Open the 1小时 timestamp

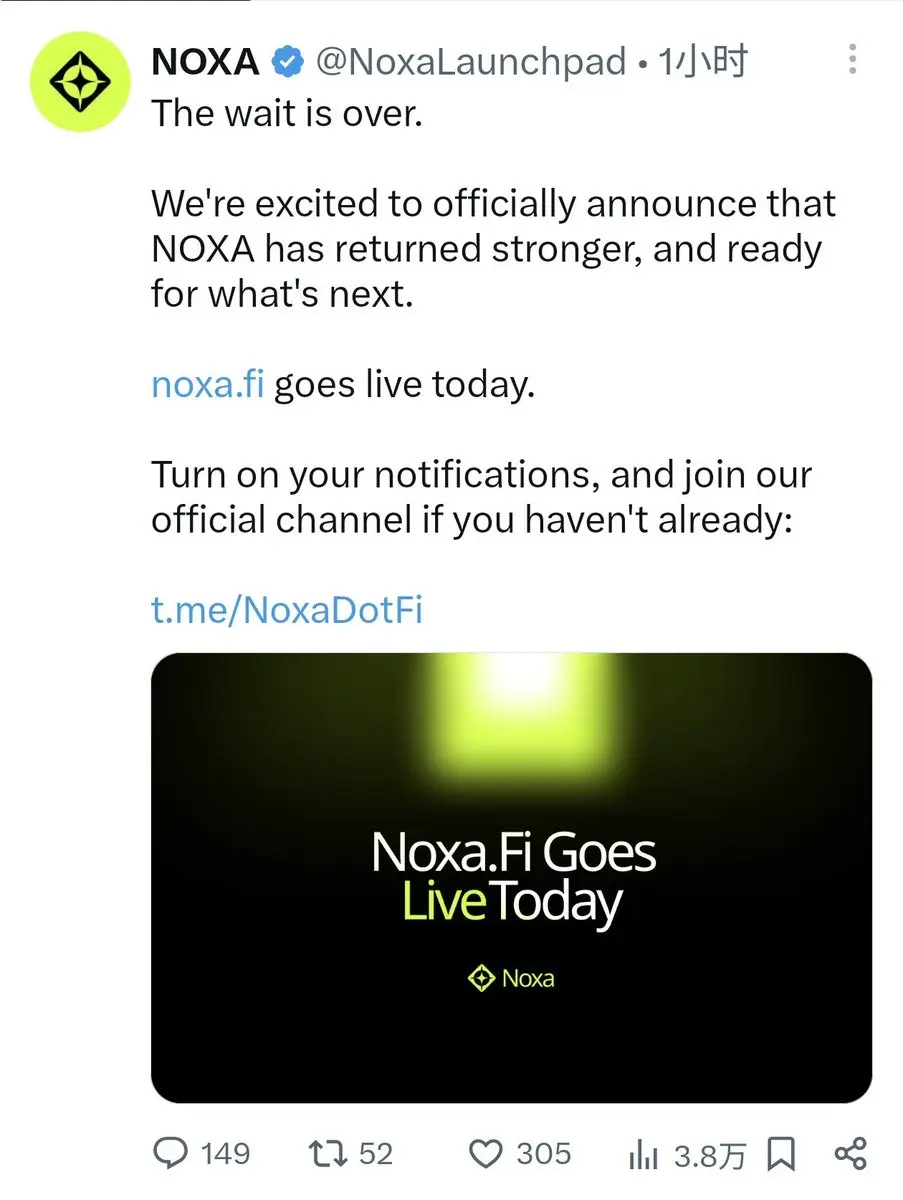click(703, 64)
